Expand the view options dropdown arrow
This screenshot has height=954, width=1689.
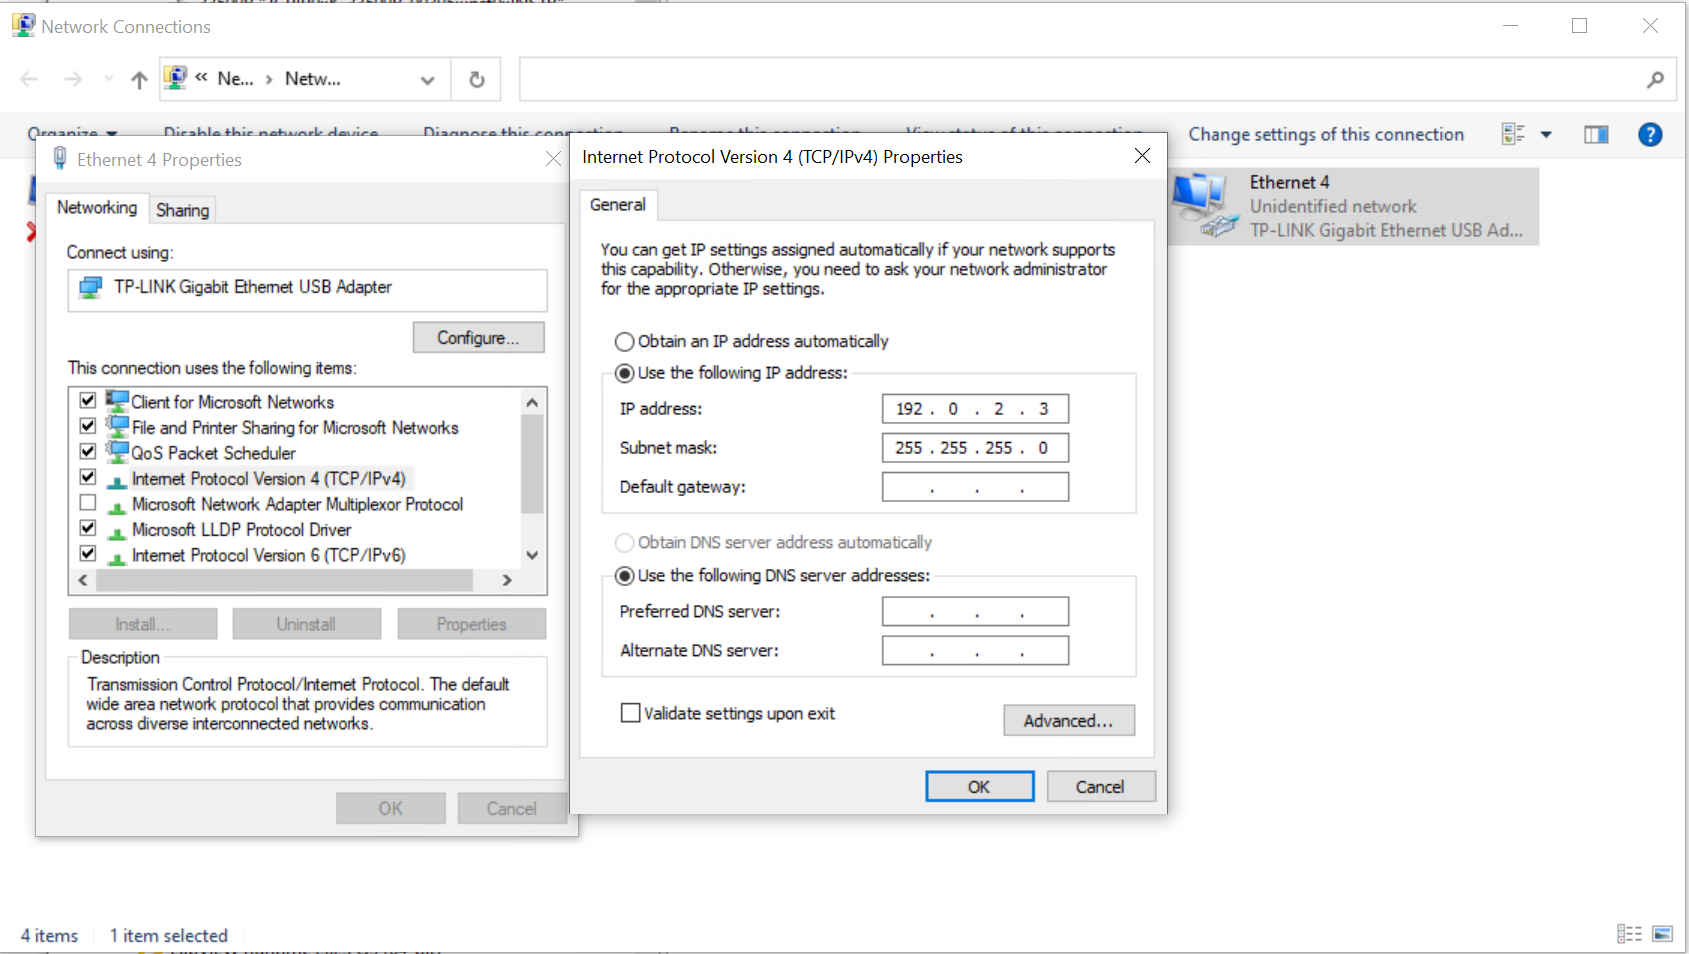(x=1546, y=134)
